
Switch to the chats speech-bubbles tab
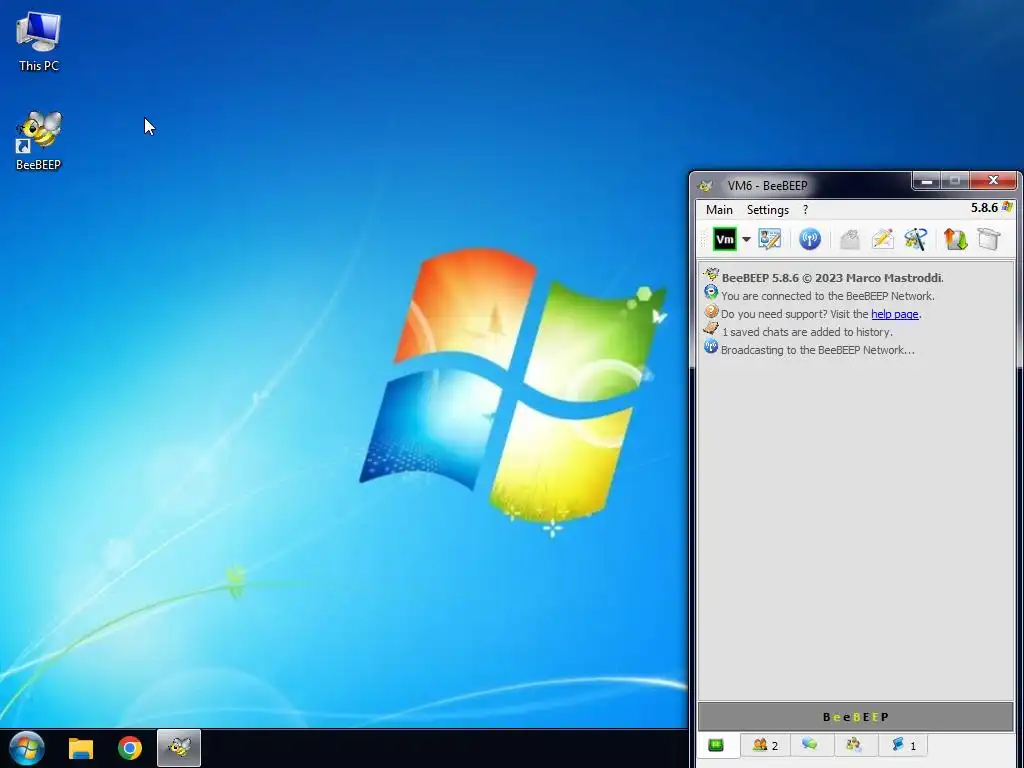(x=810, y=745)
